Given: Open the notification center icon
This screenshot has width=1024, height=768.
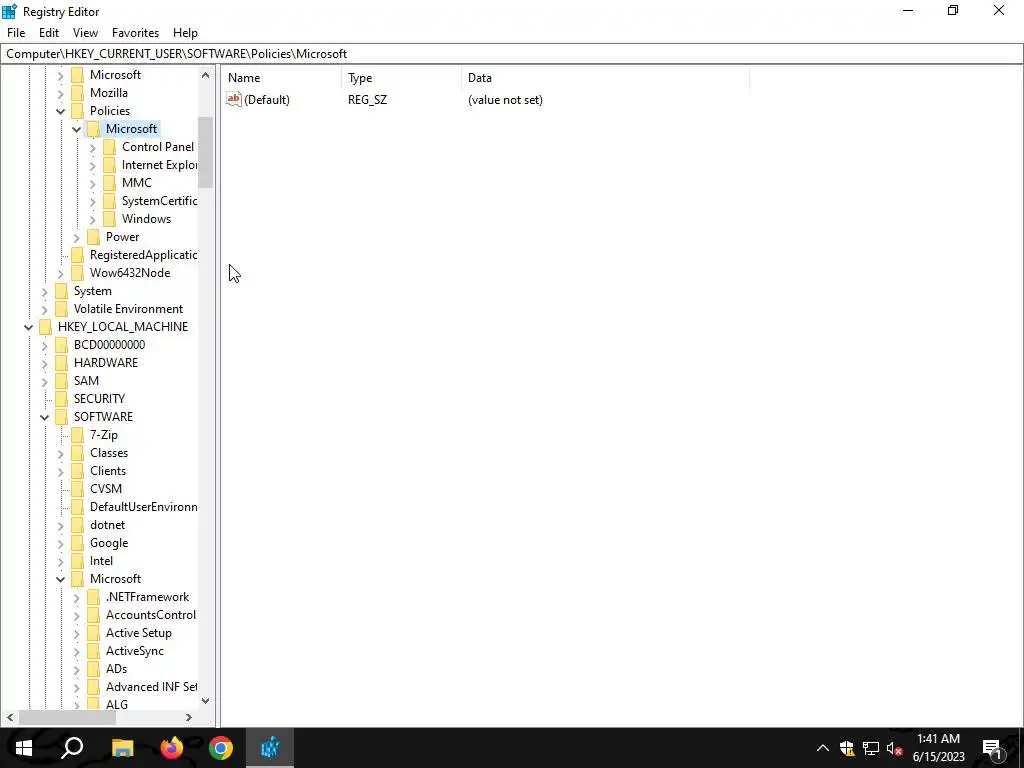Looking at the screenshot, I should (992, 748).
